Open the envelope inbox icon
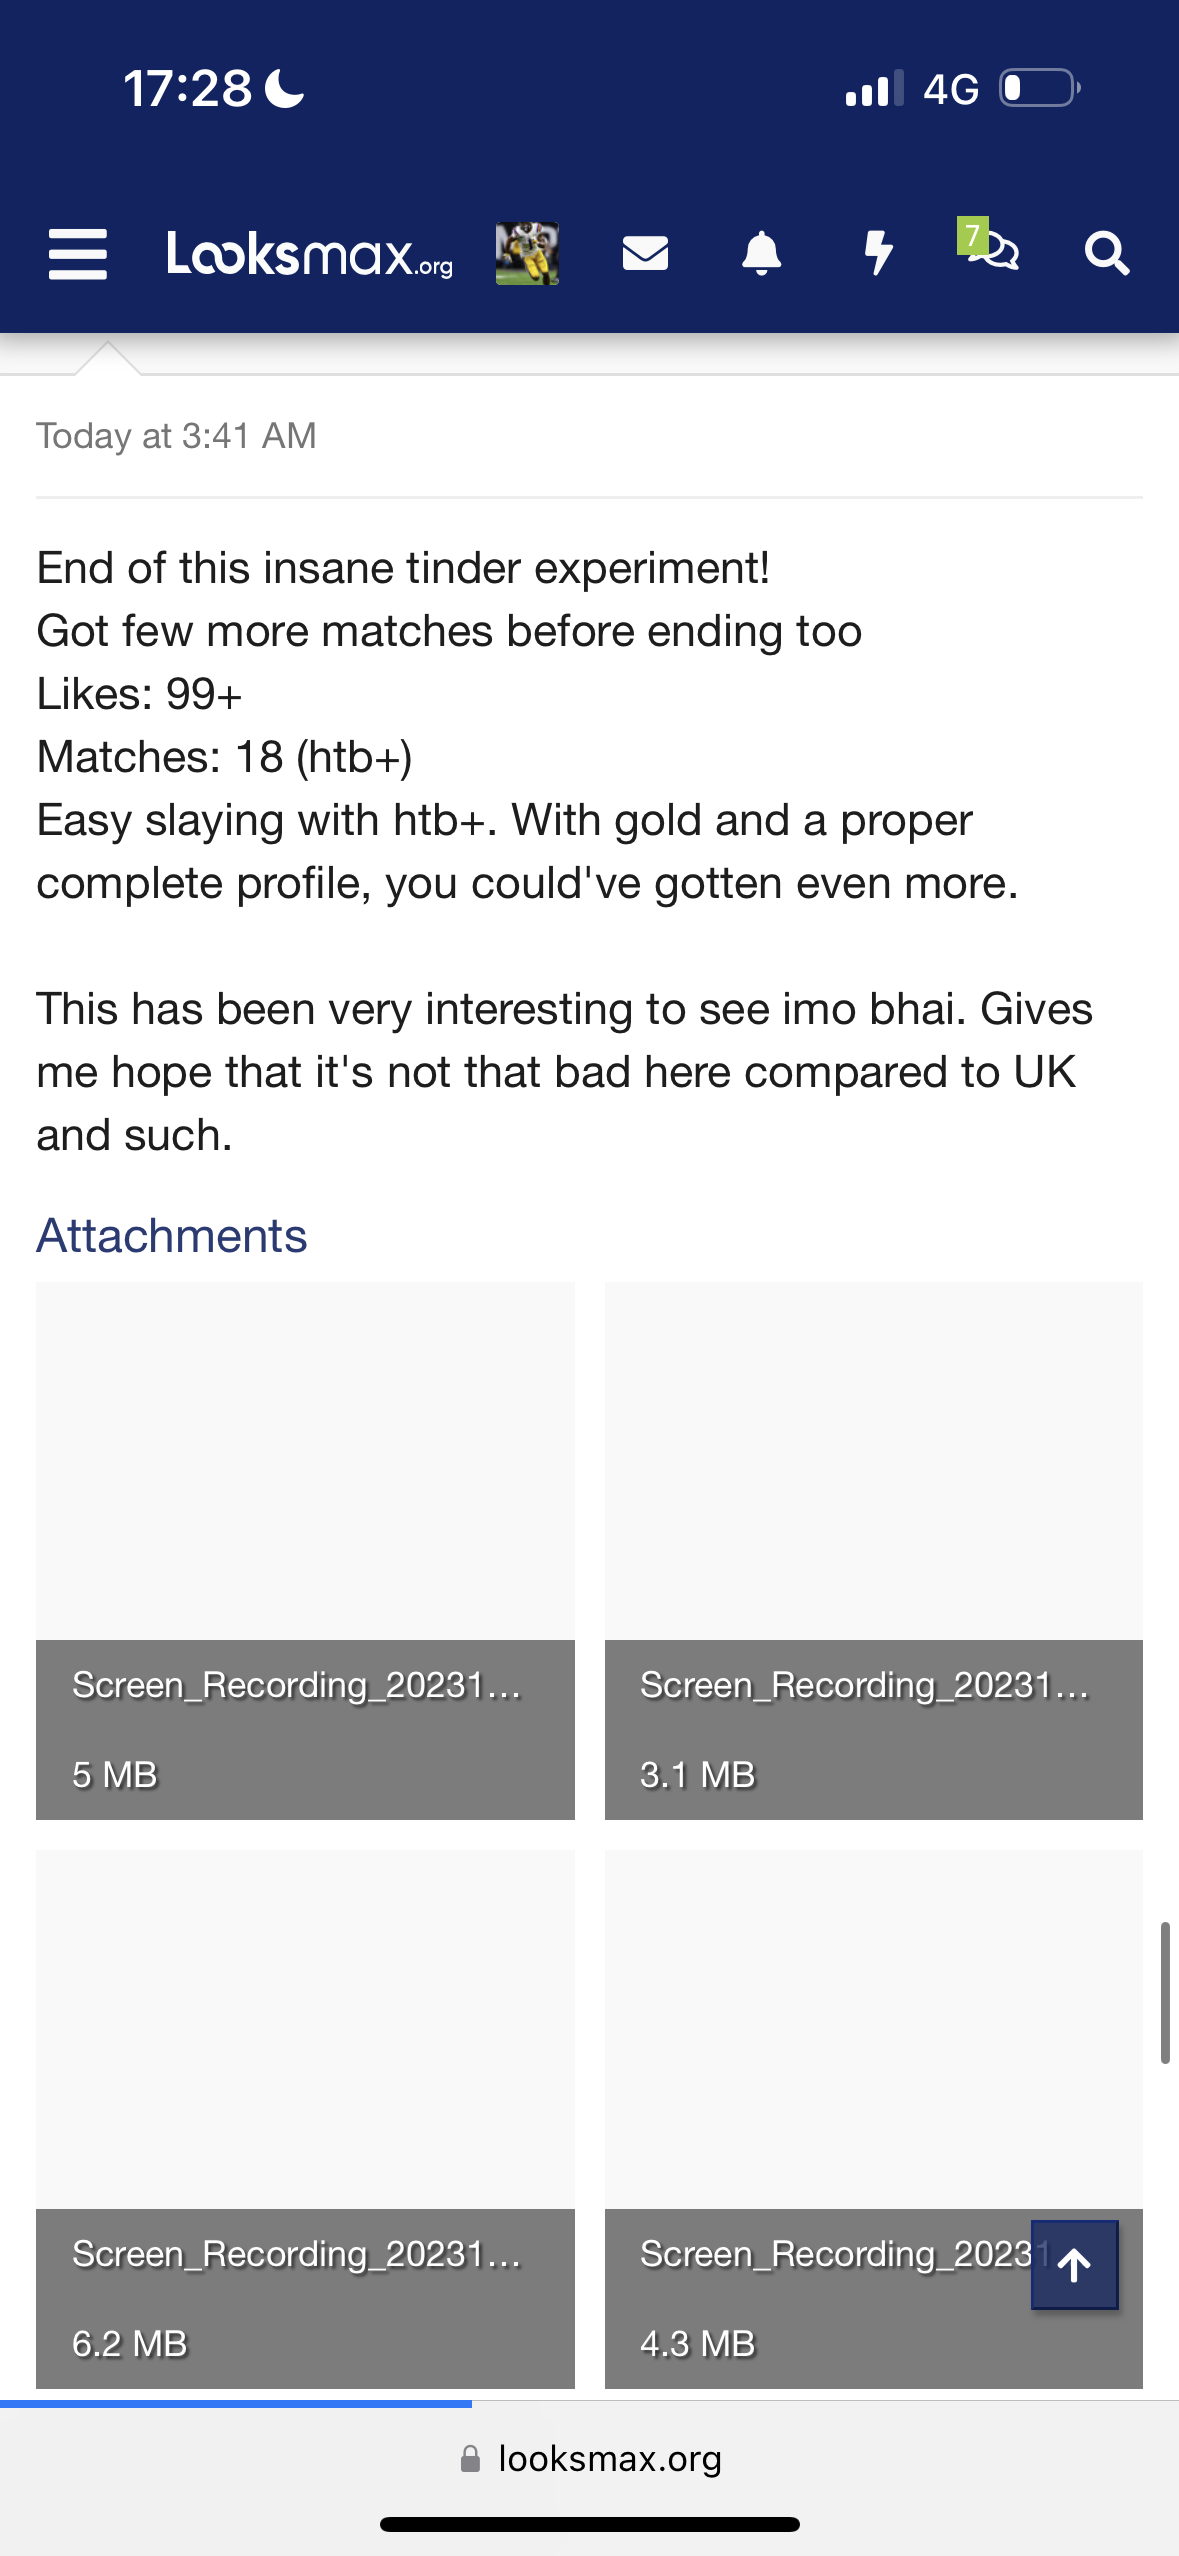This screenshot has width=1179, height=2556. (645, 253)
